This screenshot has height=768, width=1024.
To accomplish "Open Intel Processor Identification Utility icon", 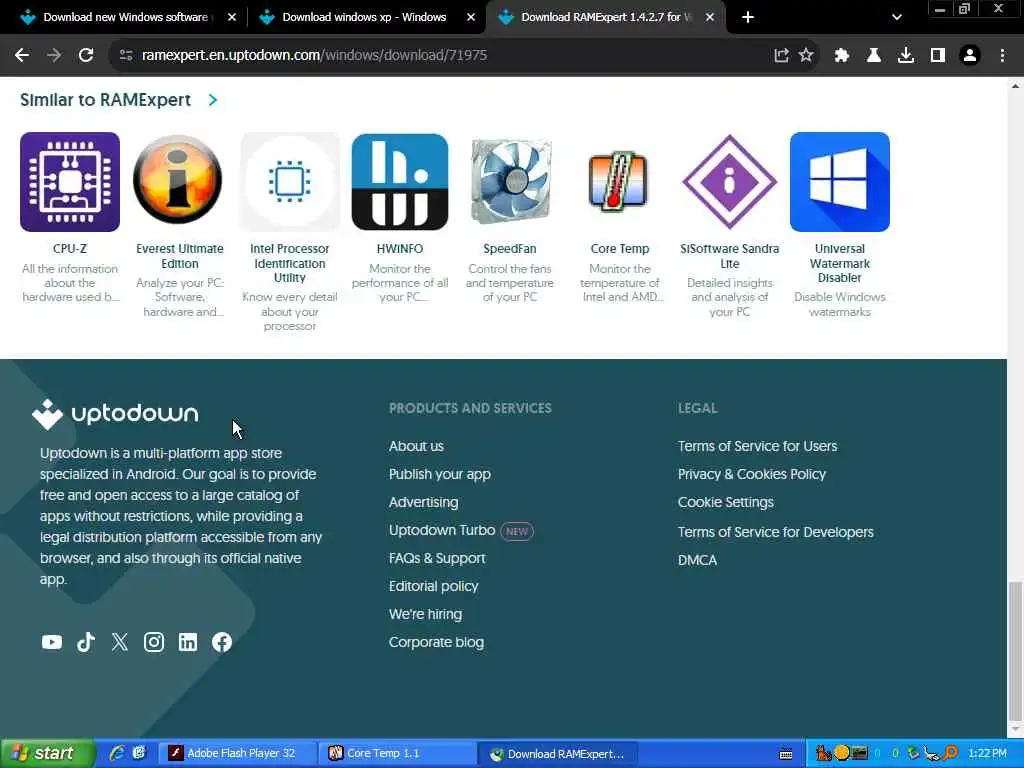I will tap(290, 182).
